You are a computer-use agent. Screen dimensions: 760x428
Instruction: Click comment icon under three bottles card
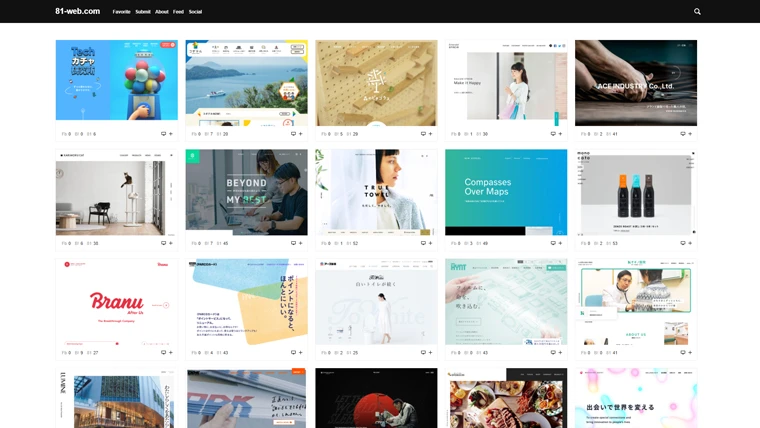coord(683,243)
